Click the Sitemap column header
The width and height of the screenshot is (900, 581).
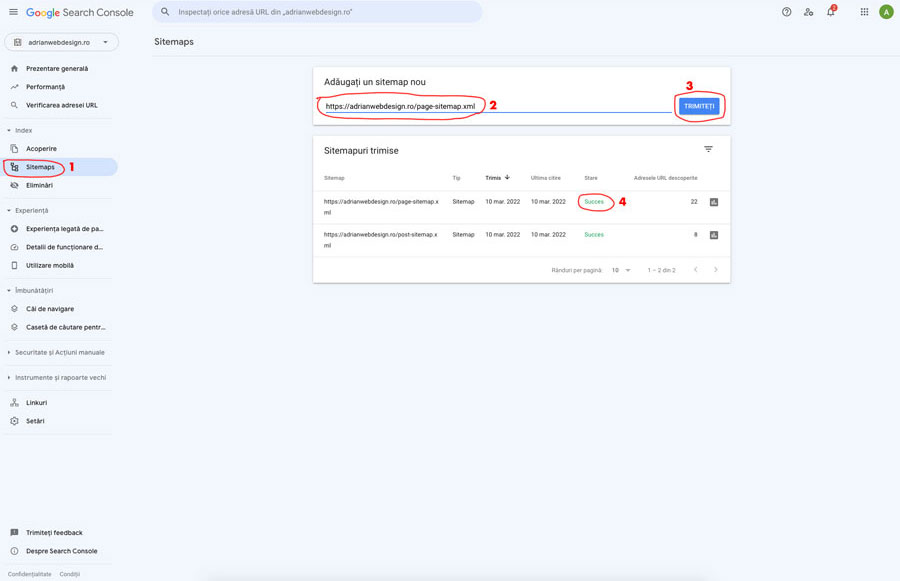click(334, 178)
